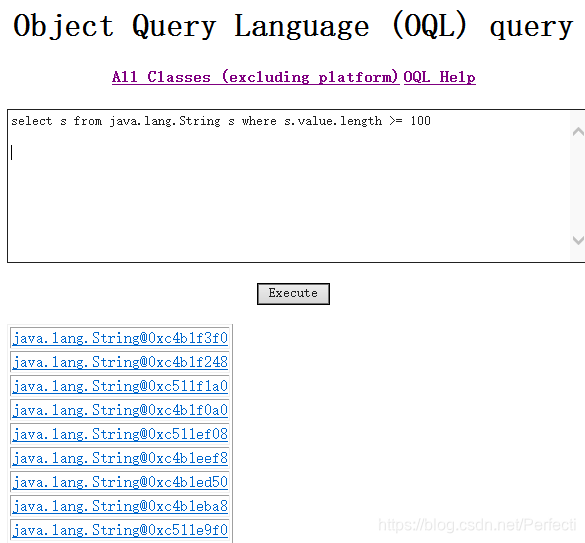Open result java.lang.String@0xc511ef08

click(x=120, y=434)
